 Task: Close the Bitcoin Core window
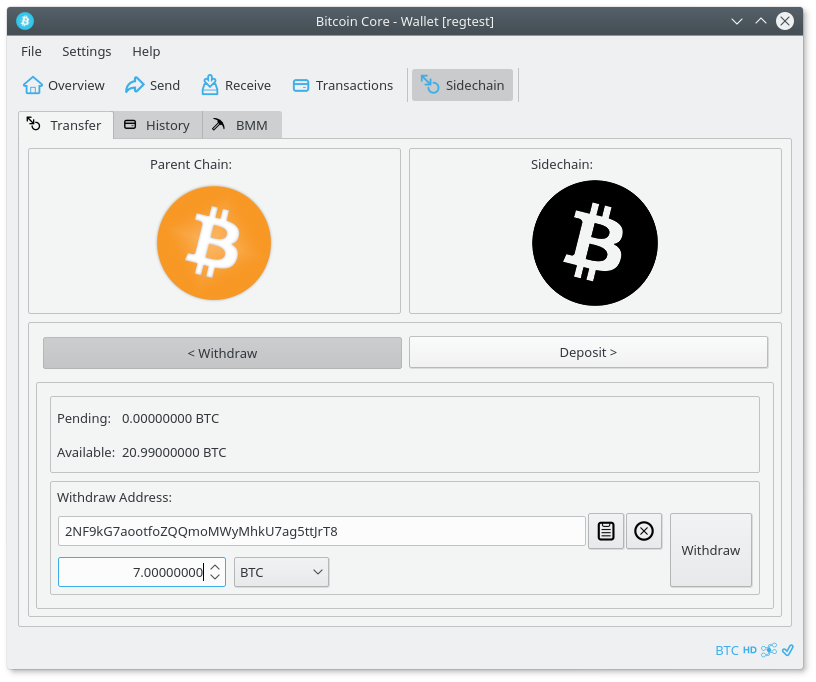click(x=785, y=21)
